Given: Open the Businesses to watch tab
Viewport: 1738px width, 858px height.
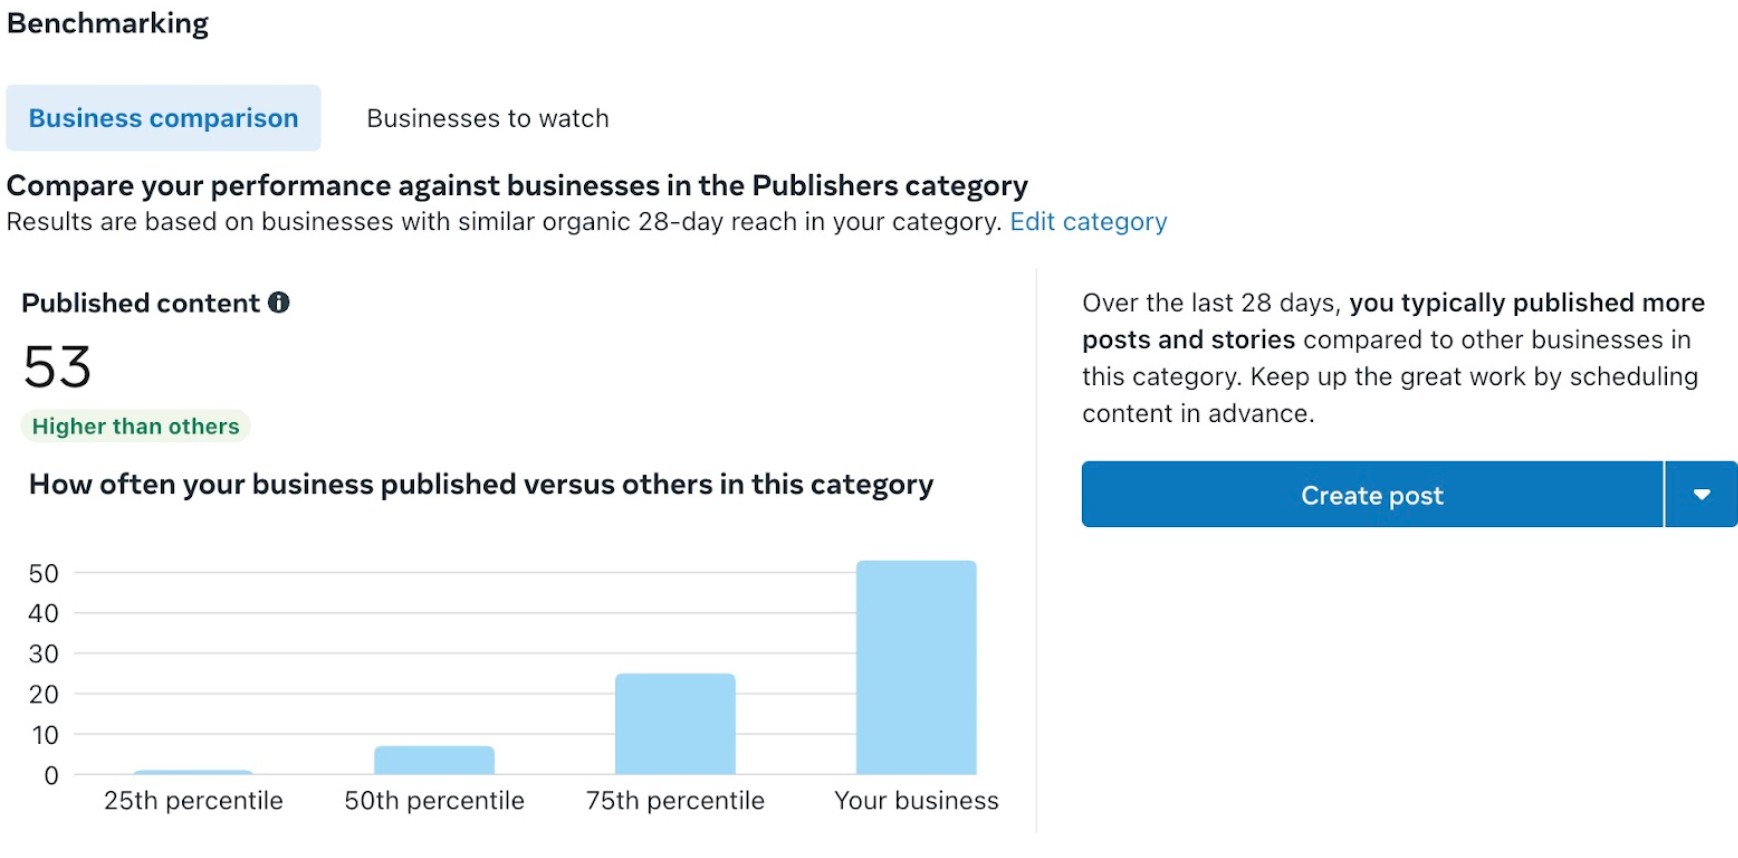Looking at the screenshot, I should 487,118.
